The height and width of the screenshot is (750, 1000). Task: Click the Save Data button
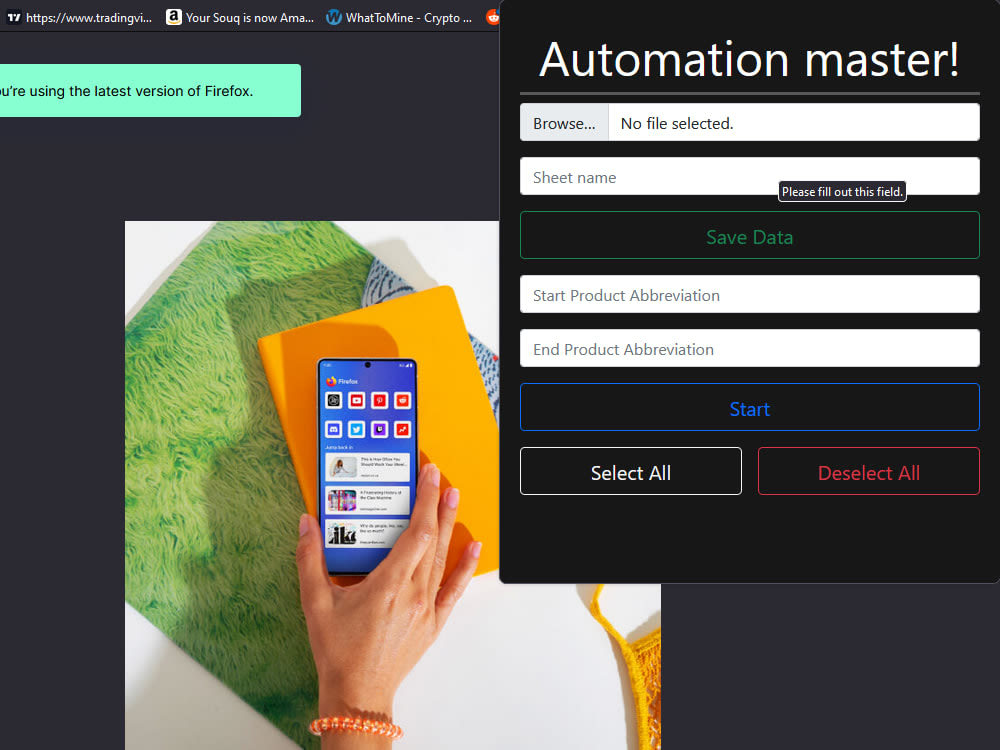click(750, 235)
